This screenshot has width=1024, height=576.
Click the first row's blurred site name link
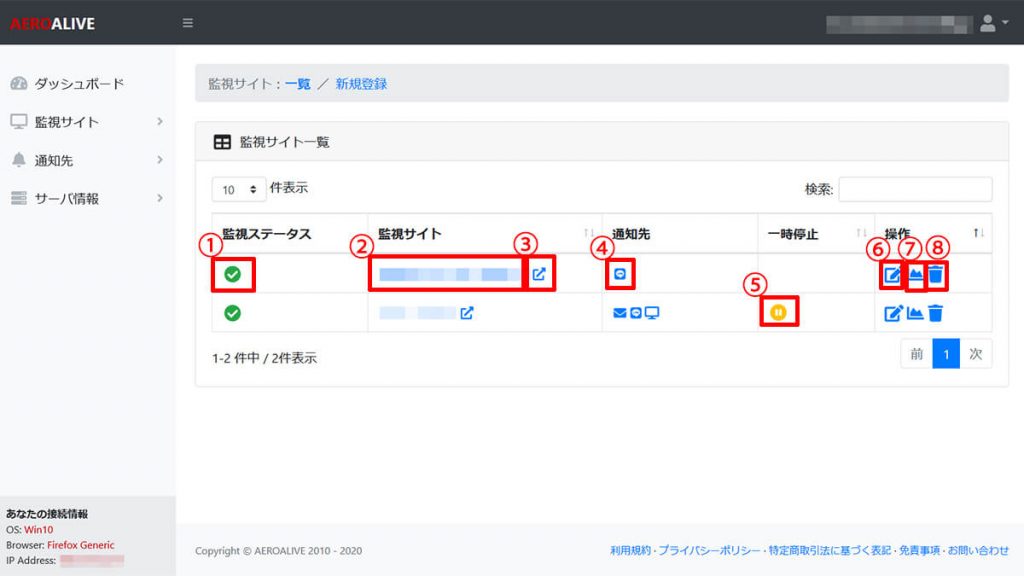click(449, 274)
